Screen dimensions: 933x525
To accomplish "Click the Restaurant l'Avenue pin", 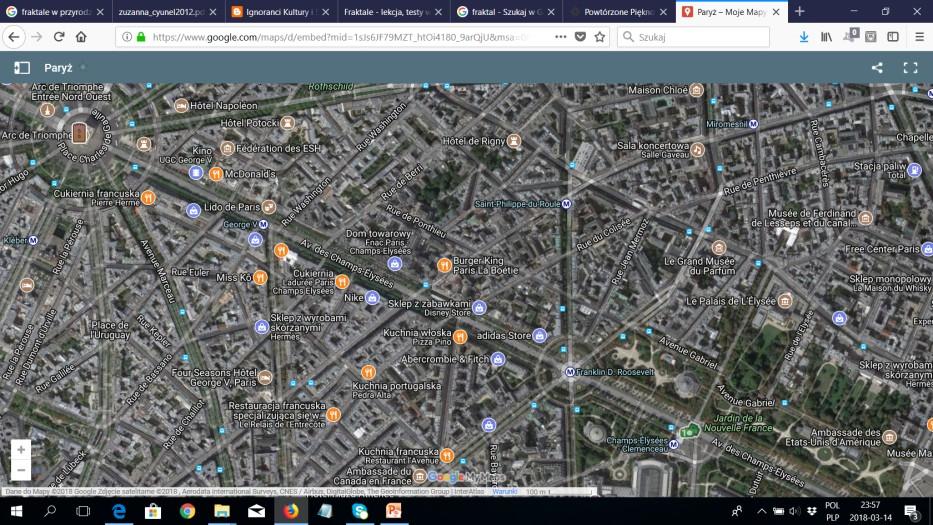I will [x=447, y=456].
